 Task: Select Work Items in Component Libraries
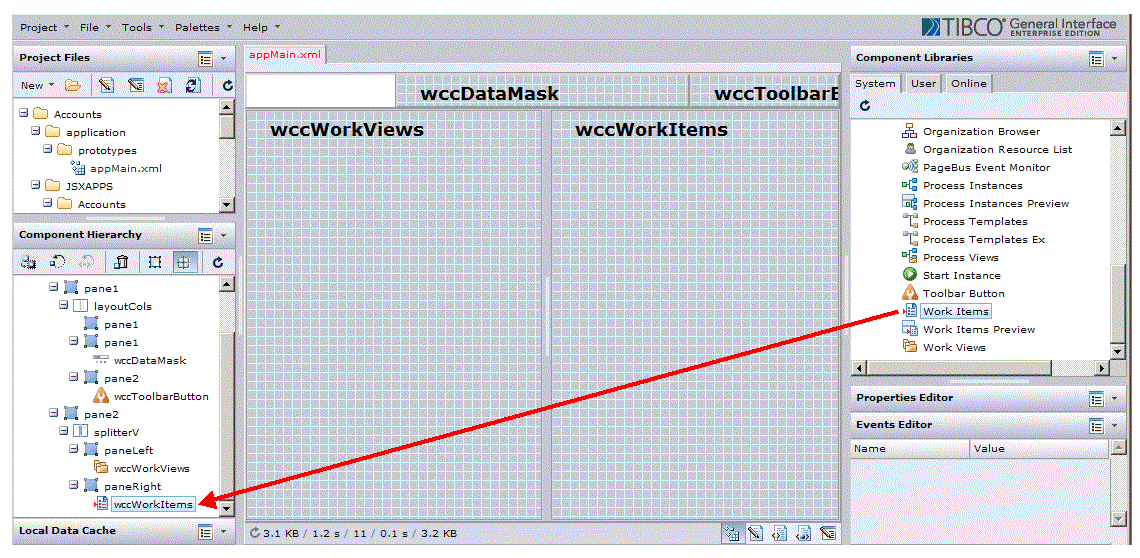tap(955, 311)
